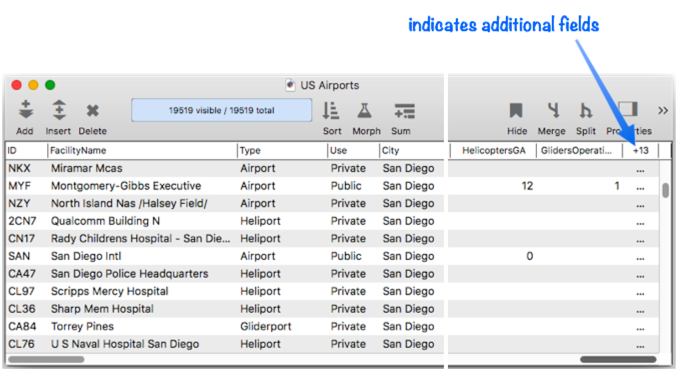The height and width of the screenshot is (371, 678).
Task: Click the Merge fields icon
Action: tap(552, 111)
